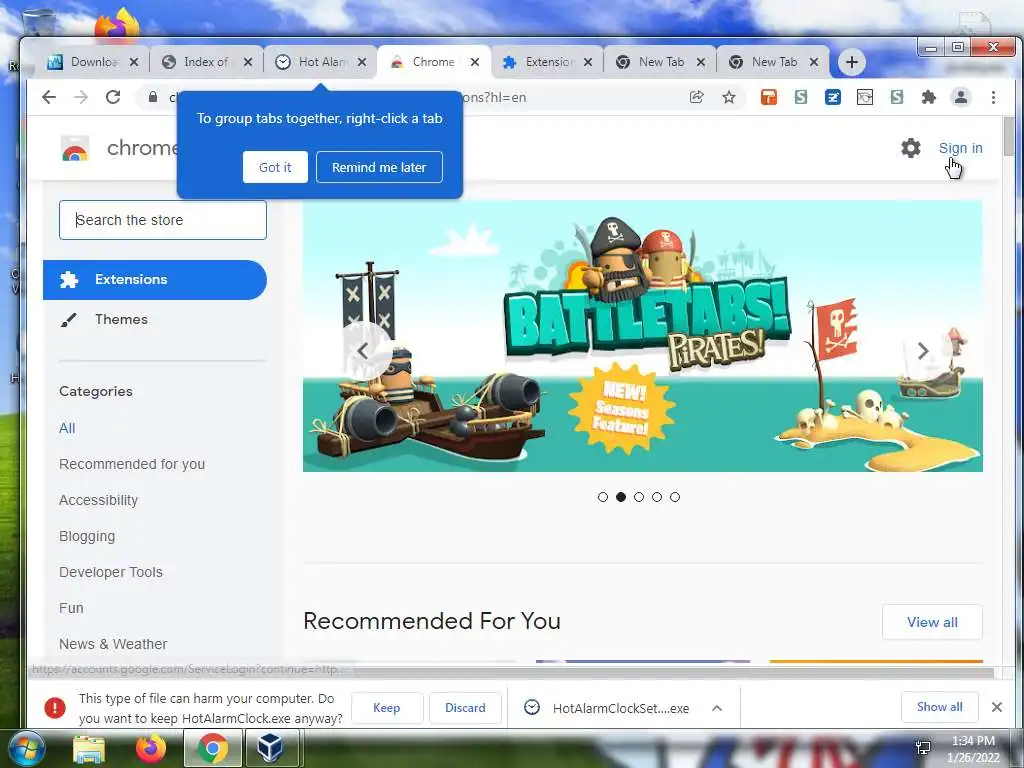The image size is (1024, 768).
Task: Click the network tray icon
Action: (923, 747)
